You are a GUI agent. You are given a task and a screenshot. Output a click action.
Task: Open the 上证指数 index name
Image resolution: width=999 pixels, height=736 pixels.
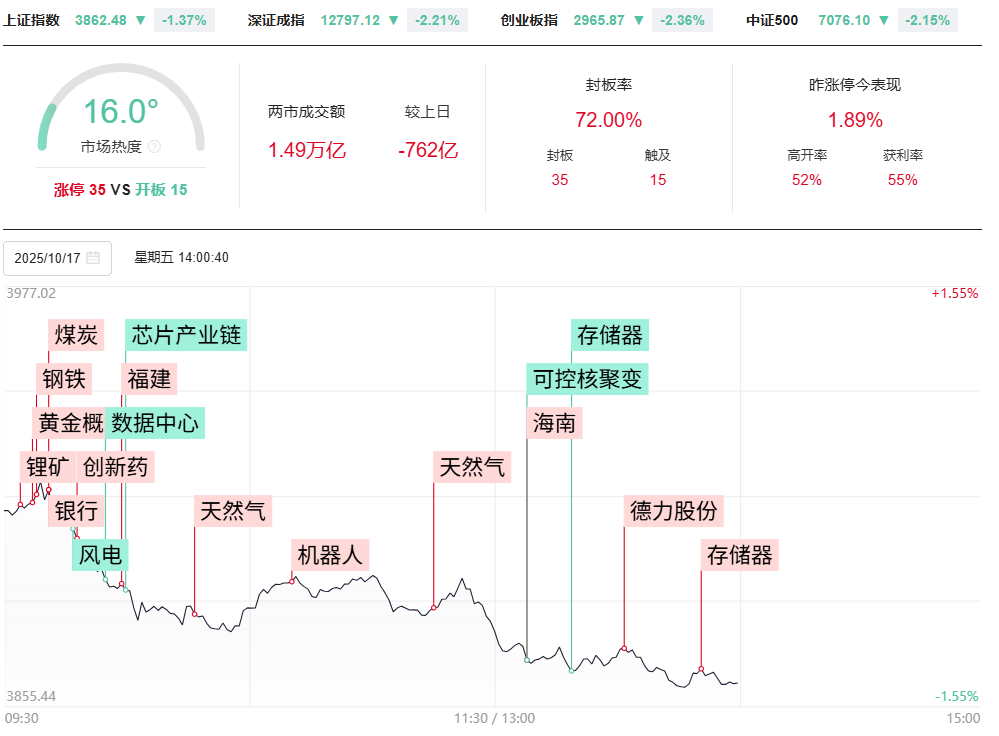(32, 20)
